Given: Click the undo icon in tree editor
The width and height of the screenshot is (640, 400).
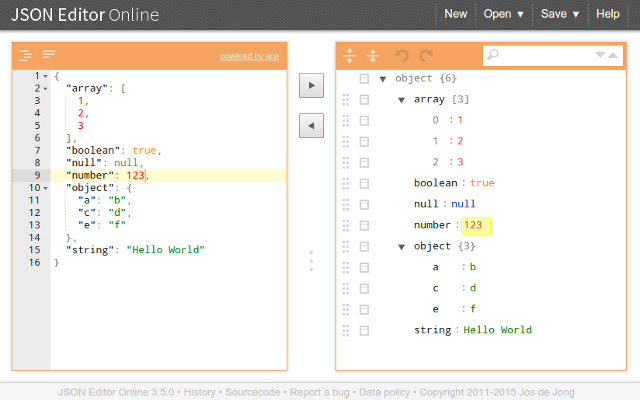Looking at the screenshot, I should (x=402, y=56).
